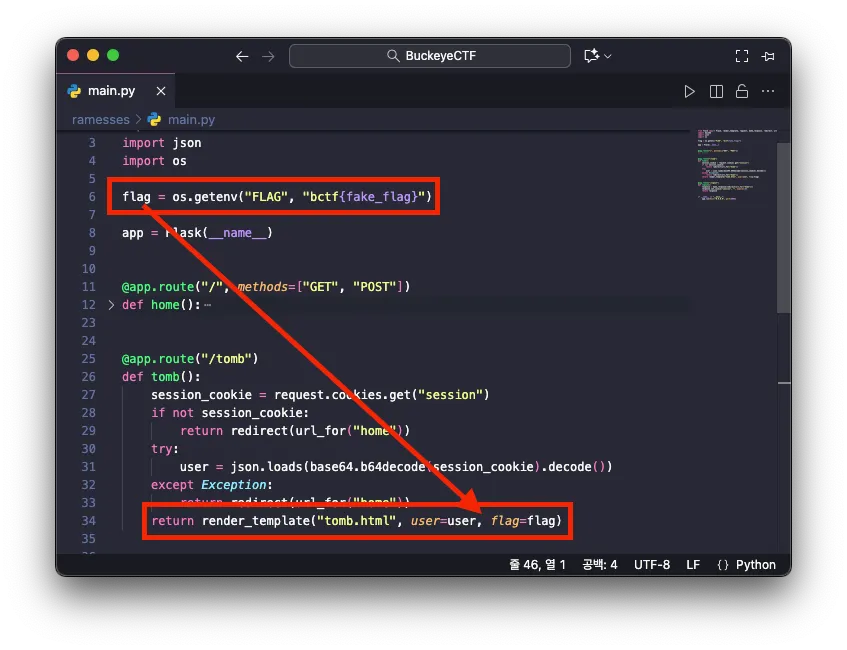The width and height of the screenshot is (847, 650).
Task: Select the UTF-8 encoding indicator
Action: tap(652, 565)
